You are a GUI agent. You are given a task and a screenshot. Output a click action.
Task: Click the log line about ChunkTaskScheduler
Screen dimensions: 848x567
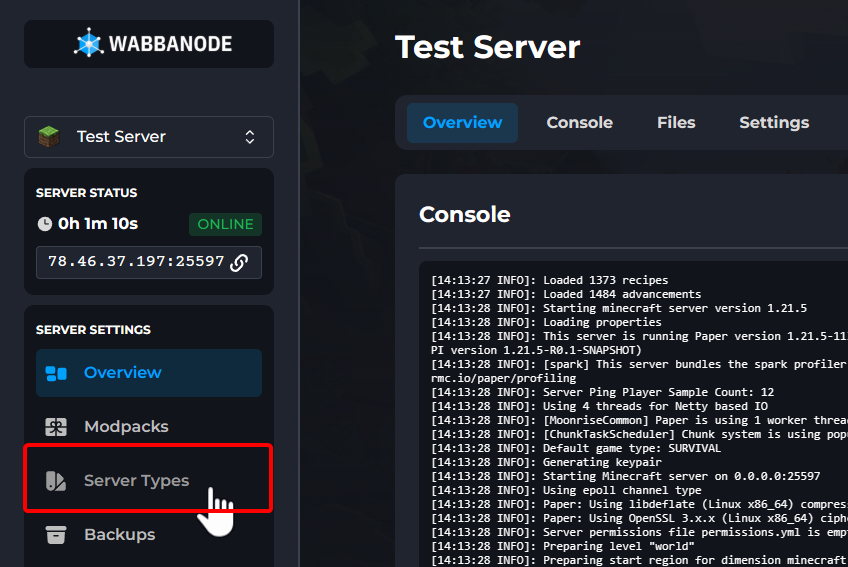tap(639, 434)
